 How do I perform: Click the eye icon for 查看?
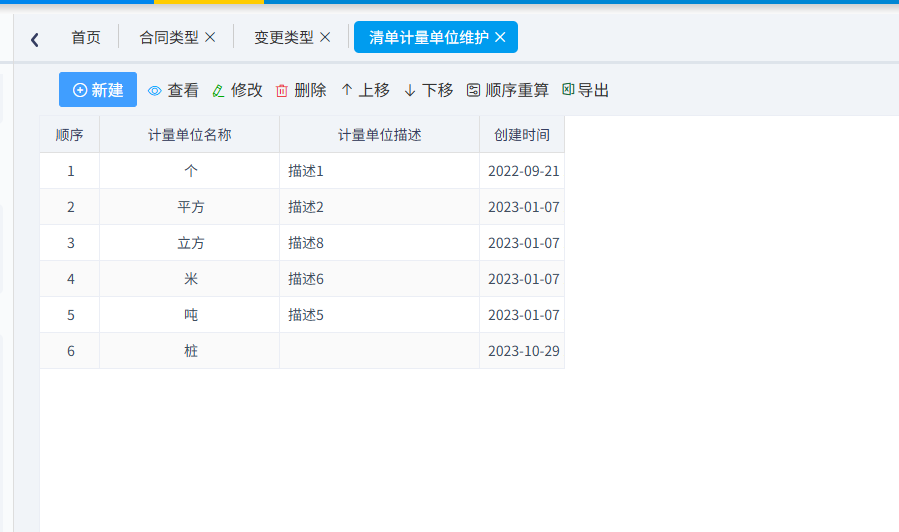pos(154,91)
